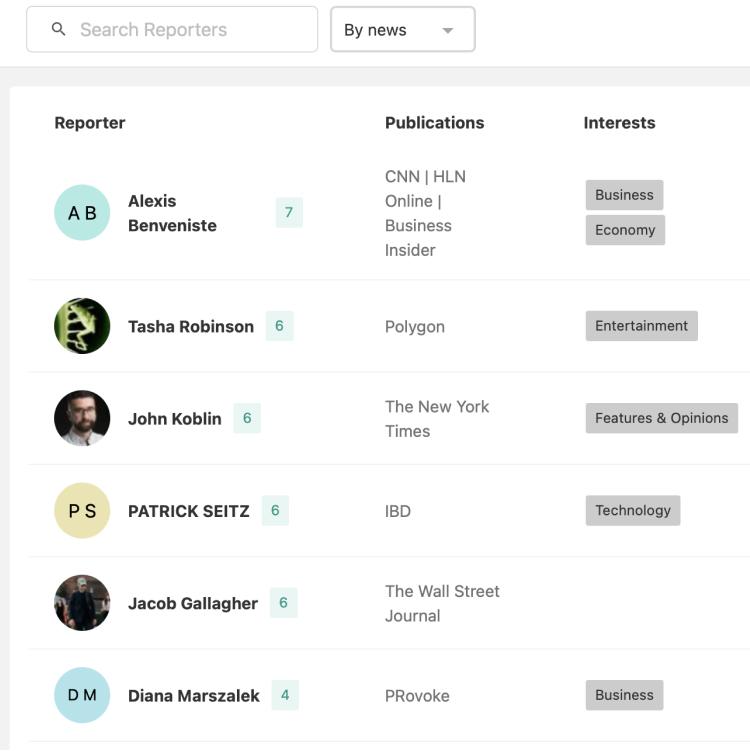Open John Koblin's name link
Screen dimensions: 750x751
tap(175, 419)
